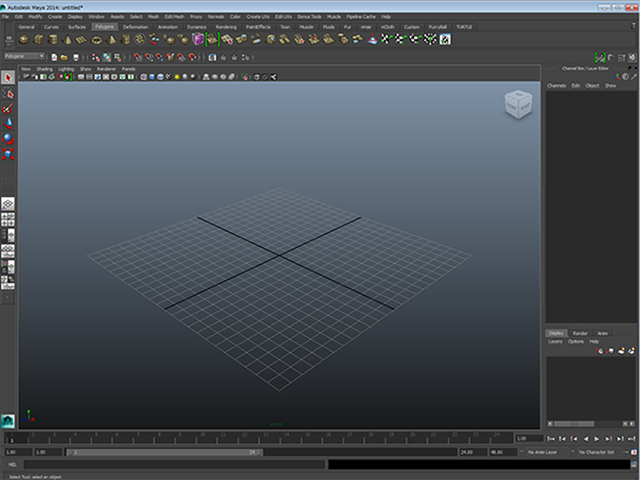Toggle the viewport grid display icon
The height and width of the screenshot is (480, 640).
click(x=81, y=77)
